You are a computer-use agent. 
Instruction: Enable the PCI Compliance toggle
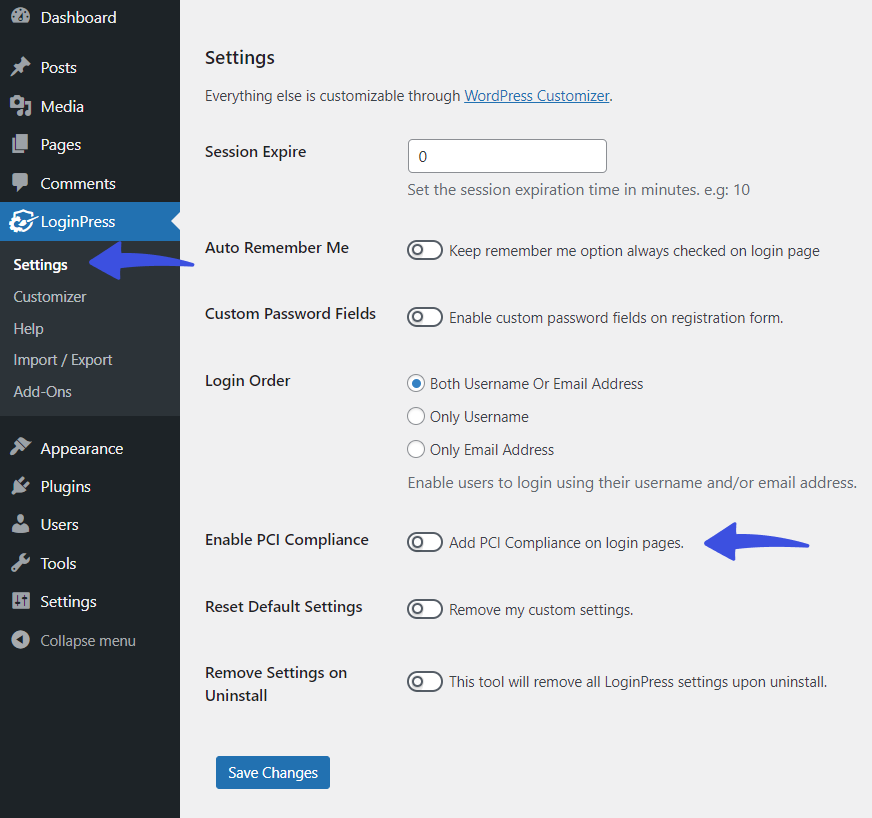click(424, 542)
